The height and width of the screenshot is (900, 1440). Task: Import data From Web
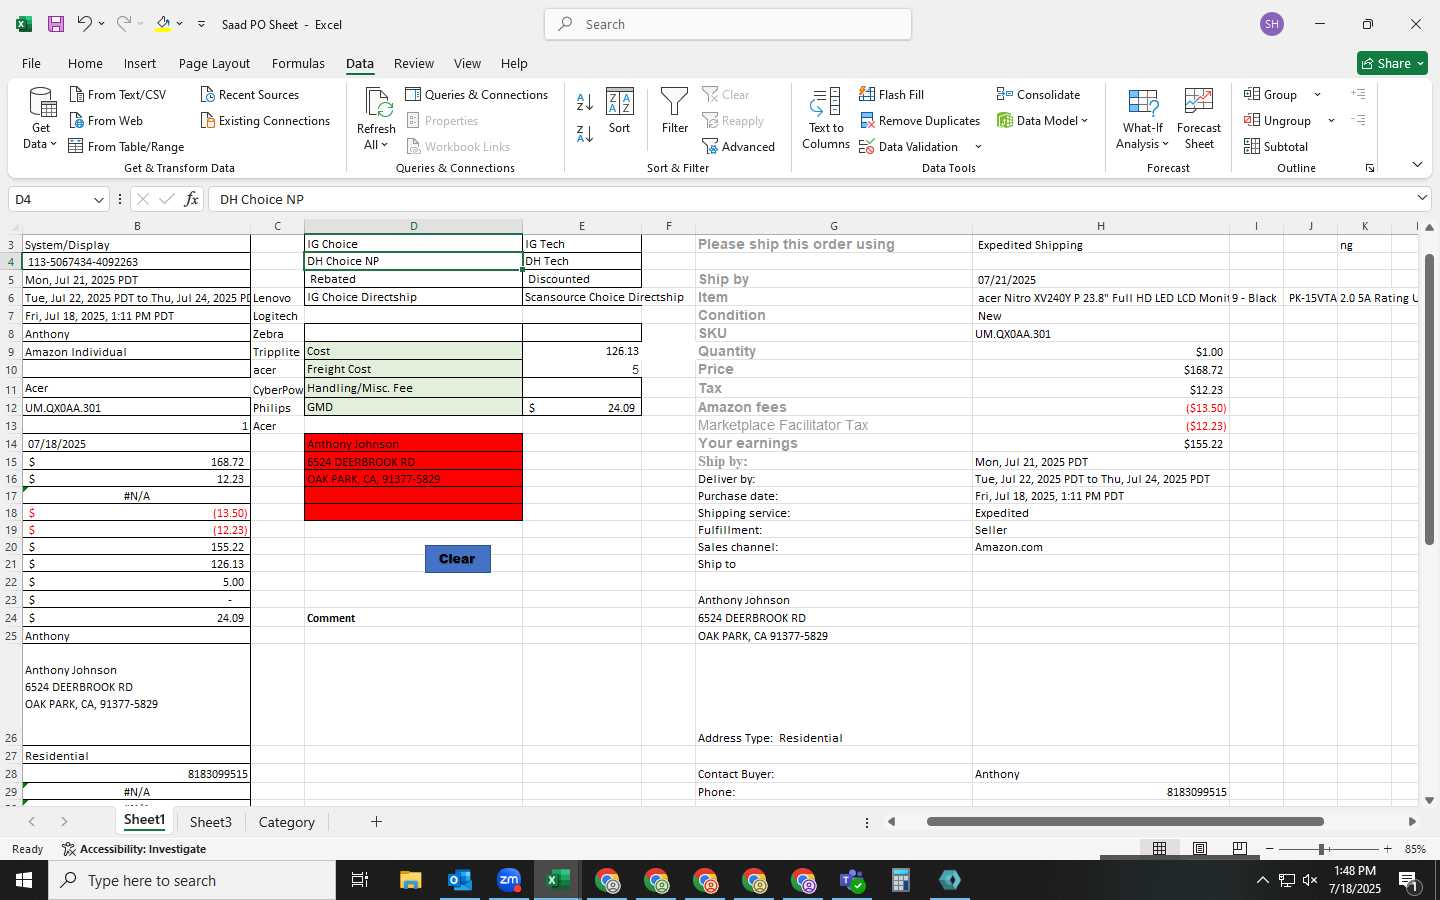coord(106,120)
